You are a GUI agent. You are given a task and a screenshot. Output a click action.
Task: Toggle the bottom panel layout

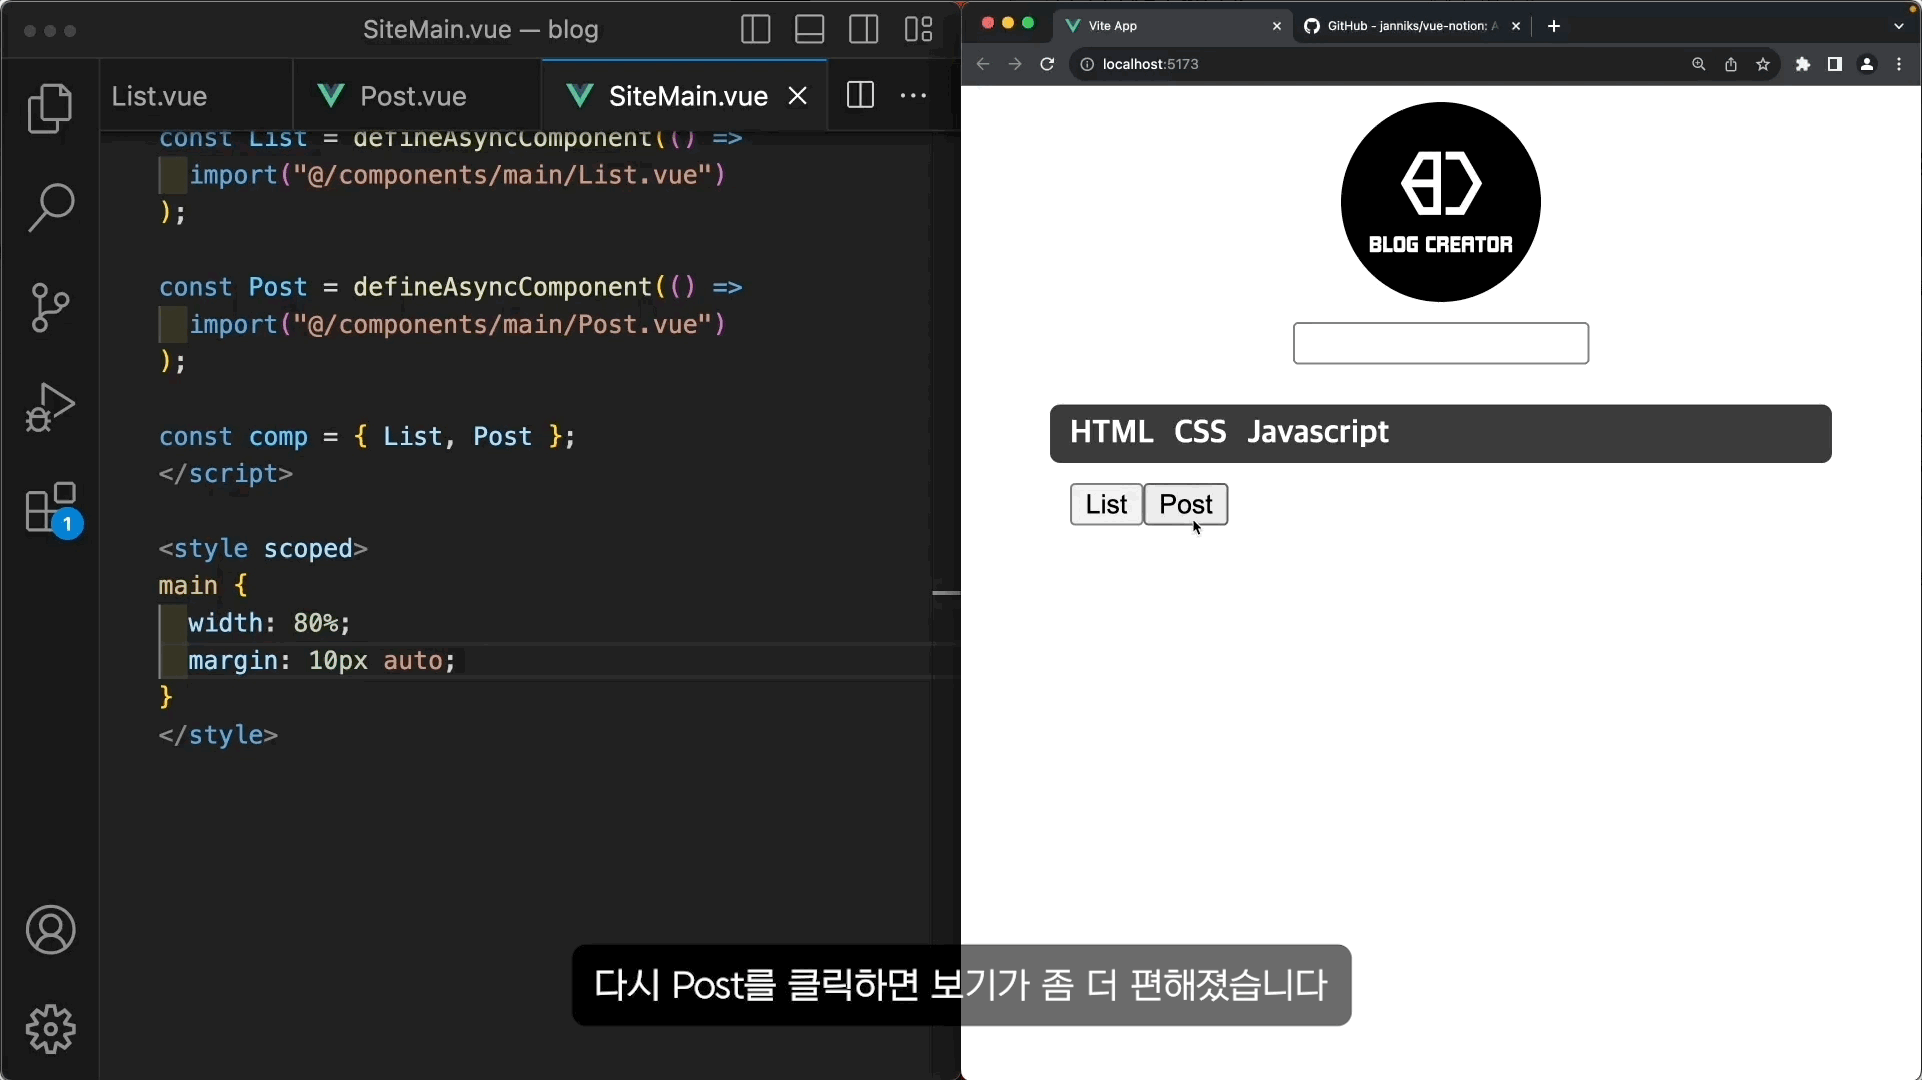pos(809,30)
